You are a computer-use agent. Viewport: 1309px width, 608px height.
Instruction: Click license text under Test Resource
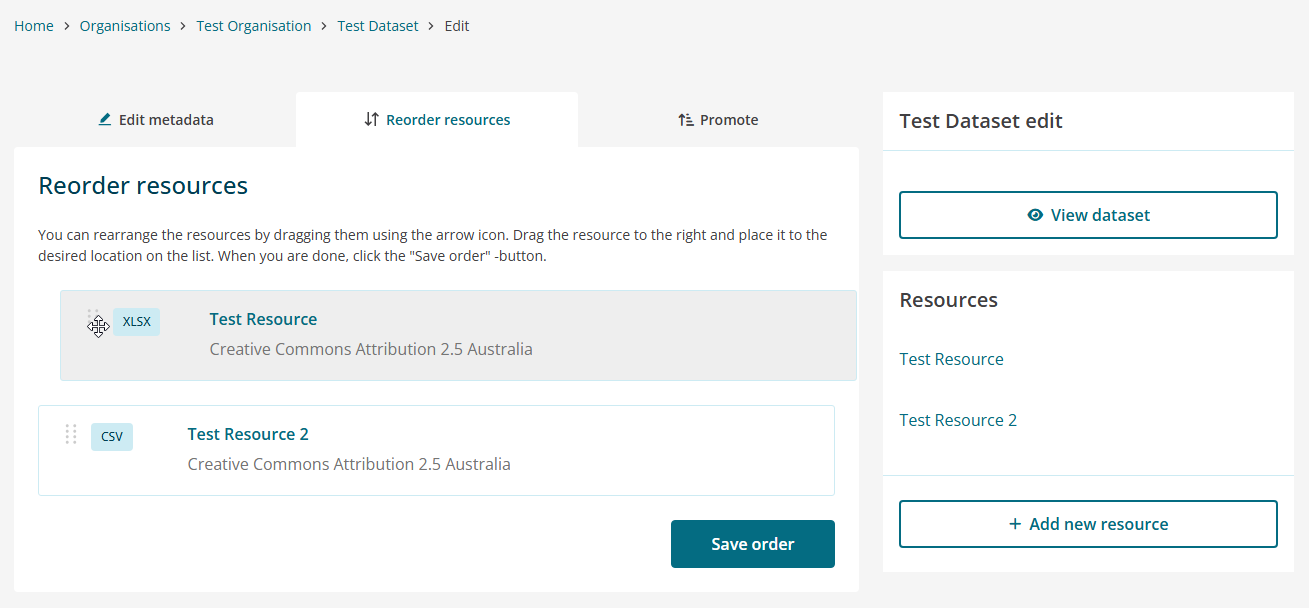point(371,350)
